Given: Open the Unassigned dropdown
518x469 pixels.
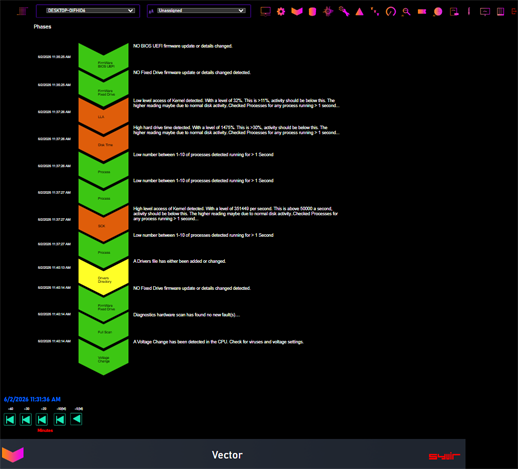Looking at the screenshot, I should tap(202, 11).
